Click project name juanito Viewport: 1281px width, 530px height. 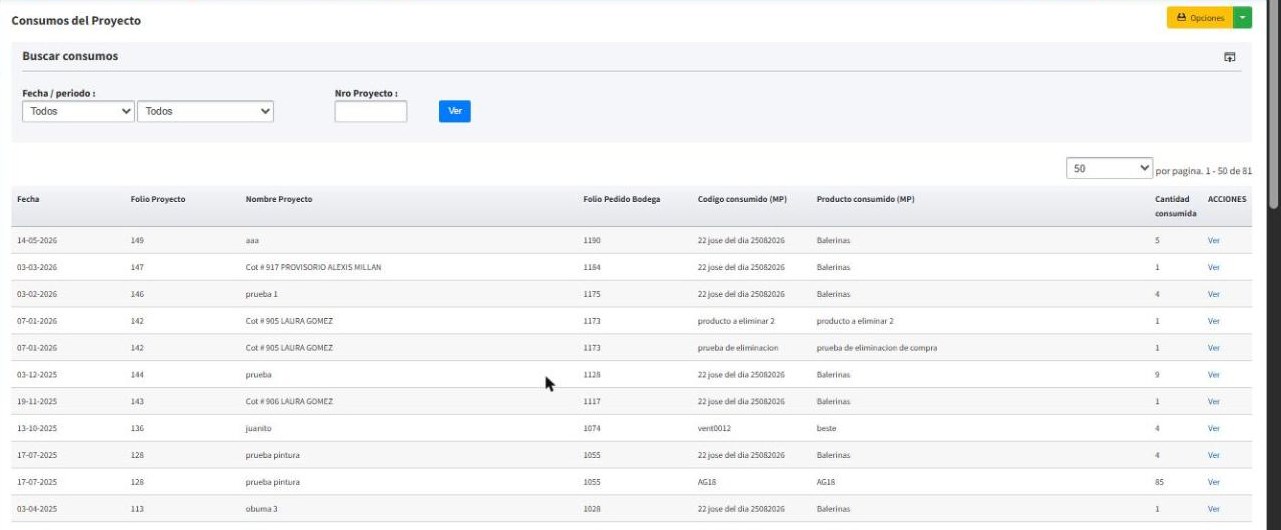click(259, 428)
